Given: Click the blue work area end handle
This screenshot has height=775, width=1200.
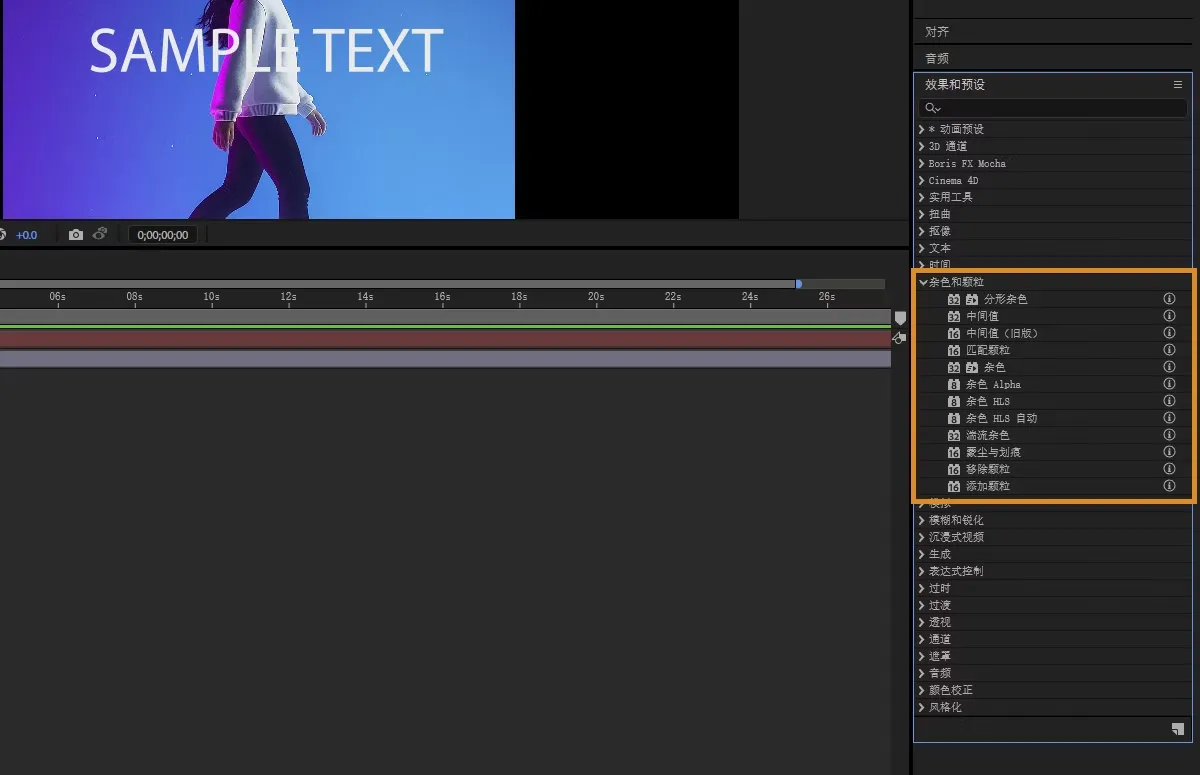Looking at the screenshot, I should coord(798,284).
